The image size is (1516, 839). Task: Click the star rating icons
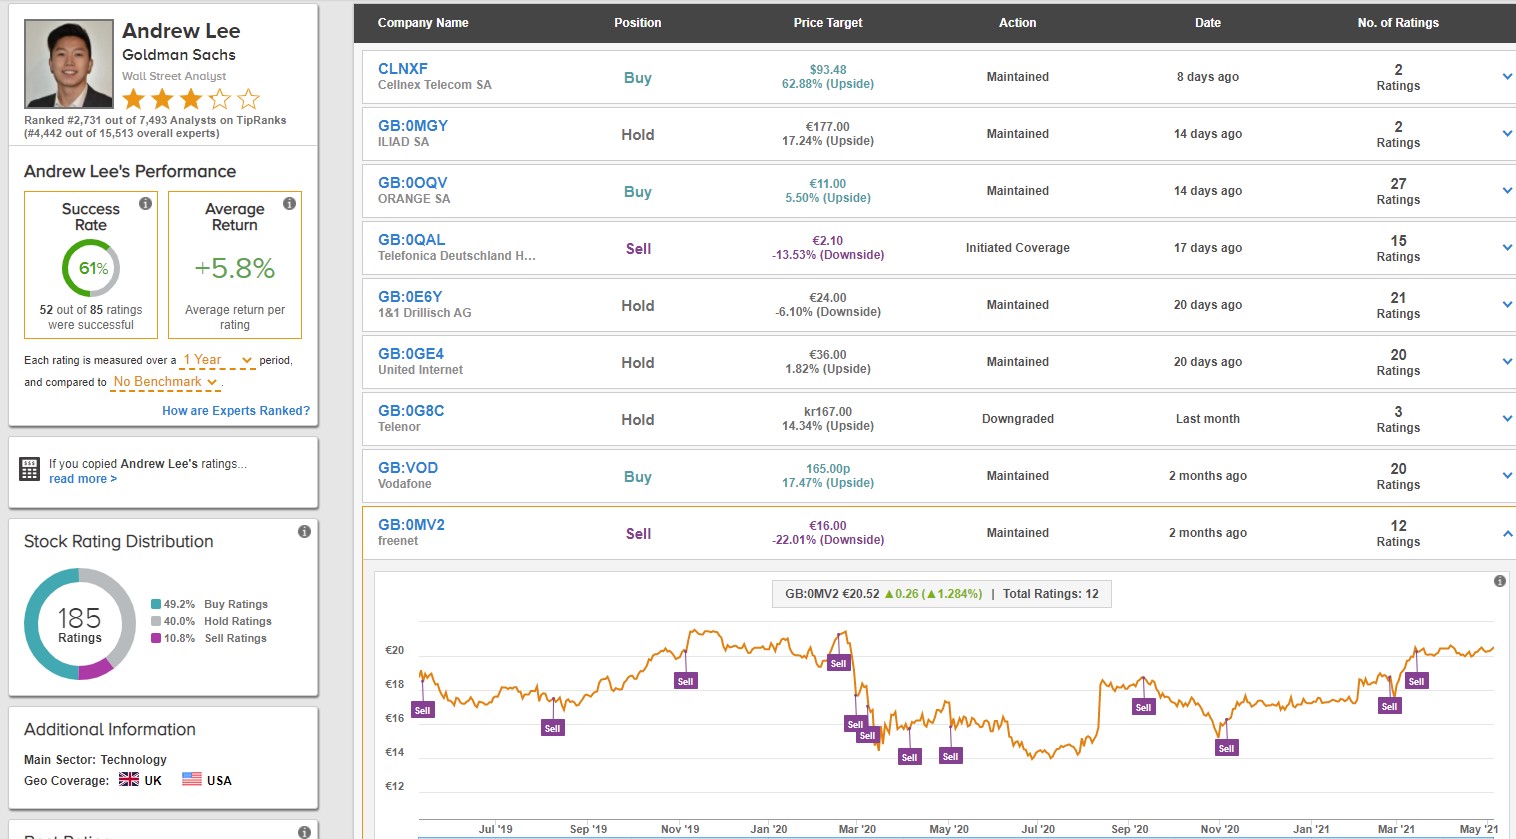point(191,99)
